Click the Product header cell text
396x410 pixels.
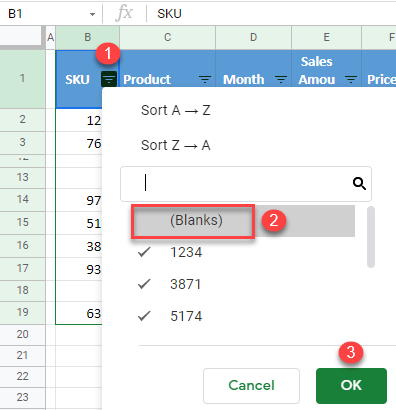click(x=147, y=80)
